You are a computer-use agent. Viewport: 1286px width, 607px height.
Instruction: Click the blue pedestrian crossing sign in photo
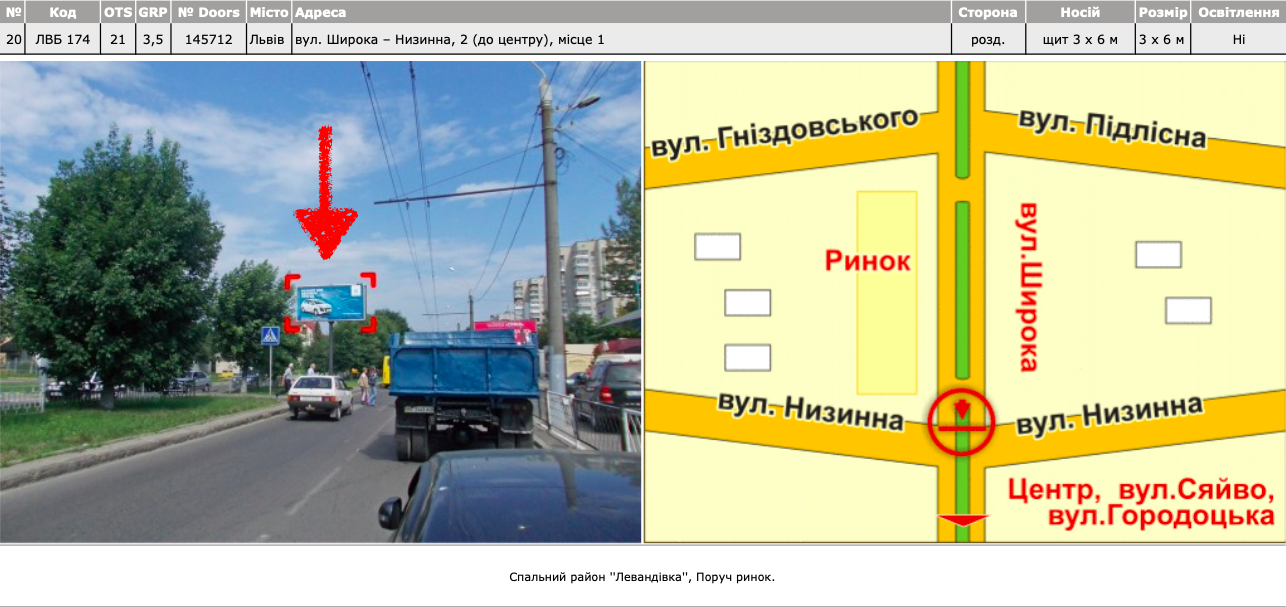[270, 335]
